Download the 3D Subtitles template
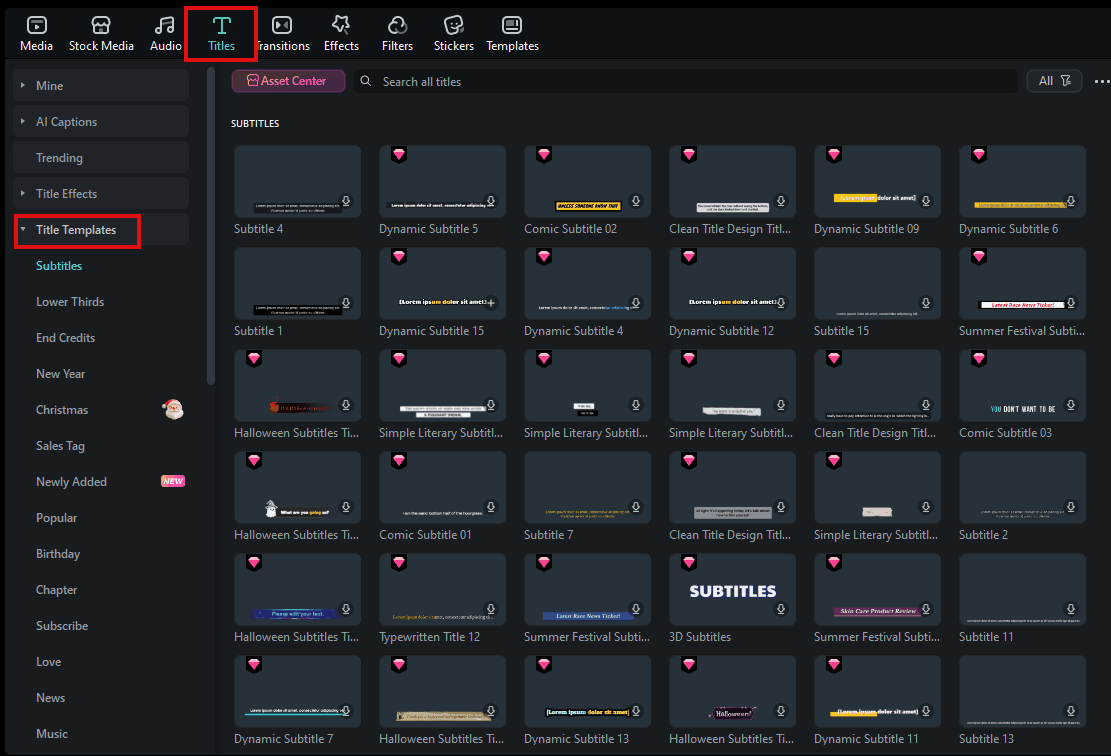 (x=781, y=609)
